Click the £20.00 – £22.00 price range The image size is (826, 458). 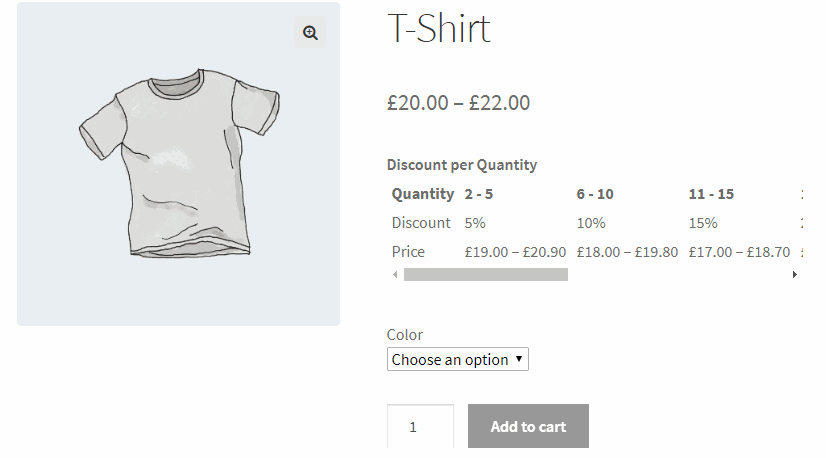[458, 102]
